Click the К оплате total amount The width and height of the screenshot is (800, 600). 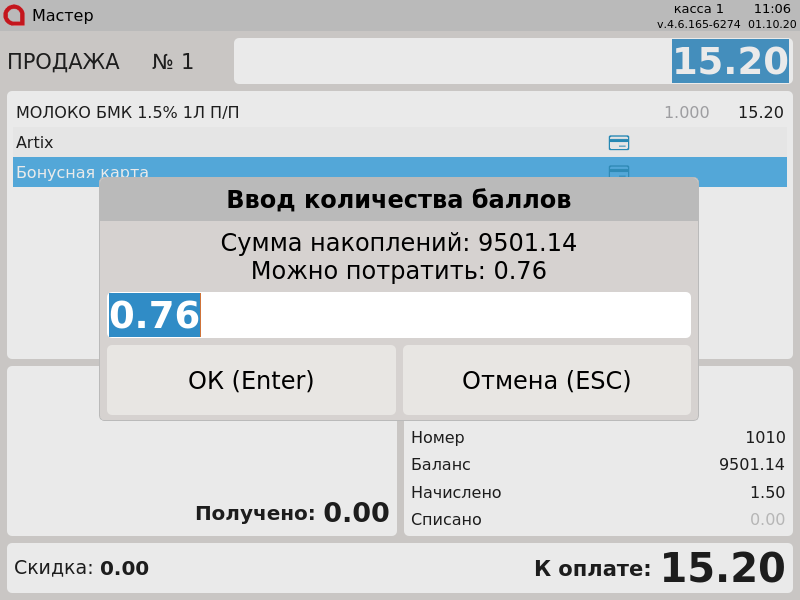coord(722,569)
